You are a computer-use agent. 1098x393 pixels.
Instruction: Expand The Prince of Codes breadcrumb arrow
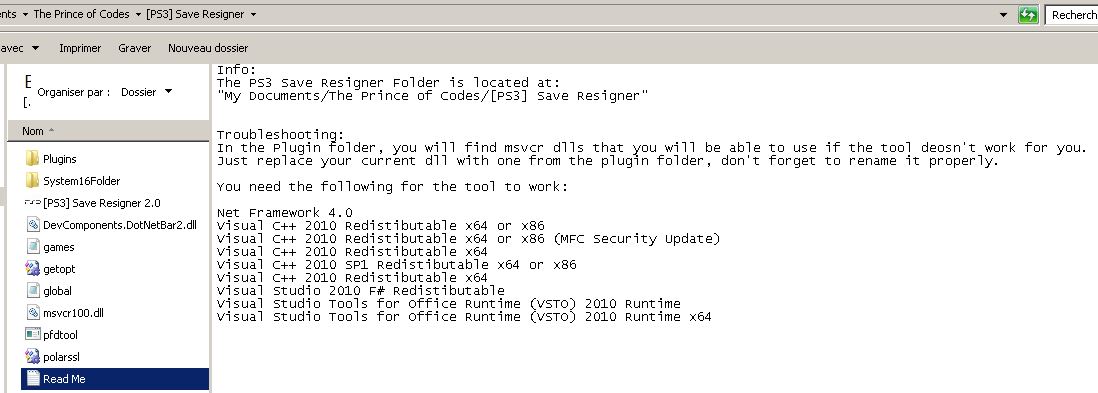(136, 14)
